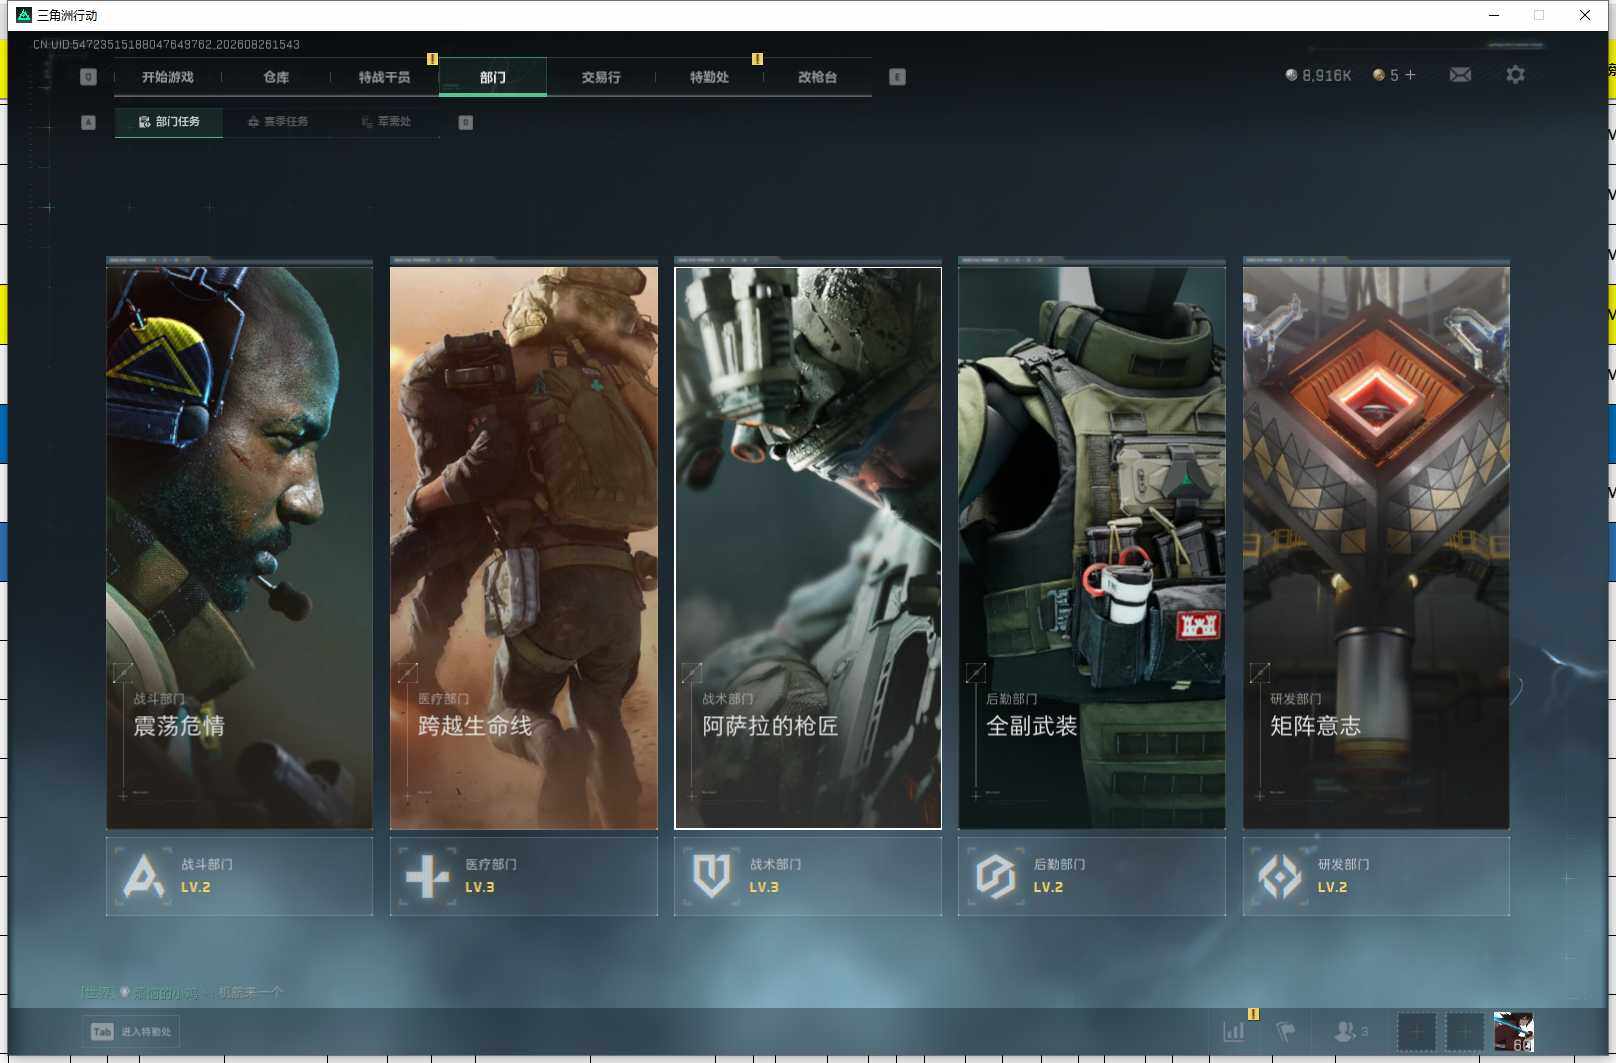Go to the 交易行 tab
Screen dimensions: 1616x1063
[601, 77]
